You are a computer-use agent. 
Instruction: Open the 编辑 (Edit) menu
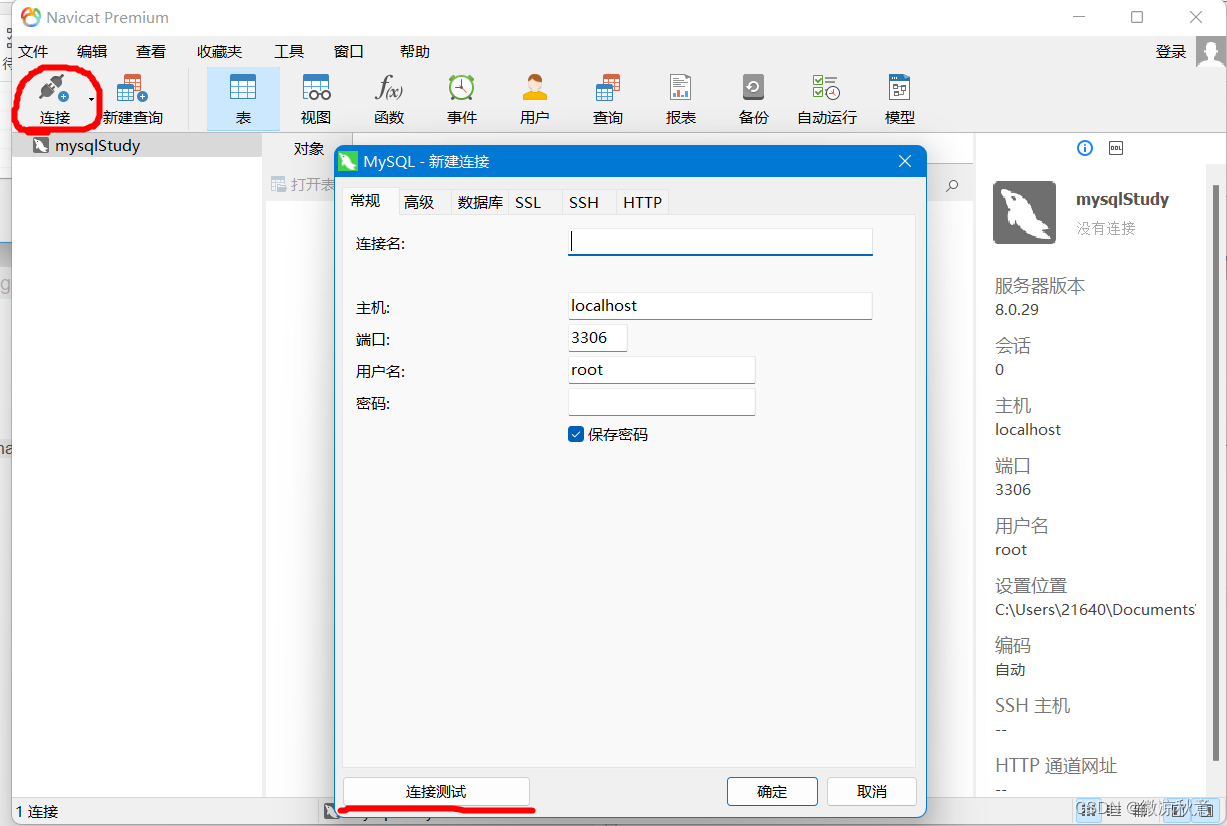click(92, 52)
